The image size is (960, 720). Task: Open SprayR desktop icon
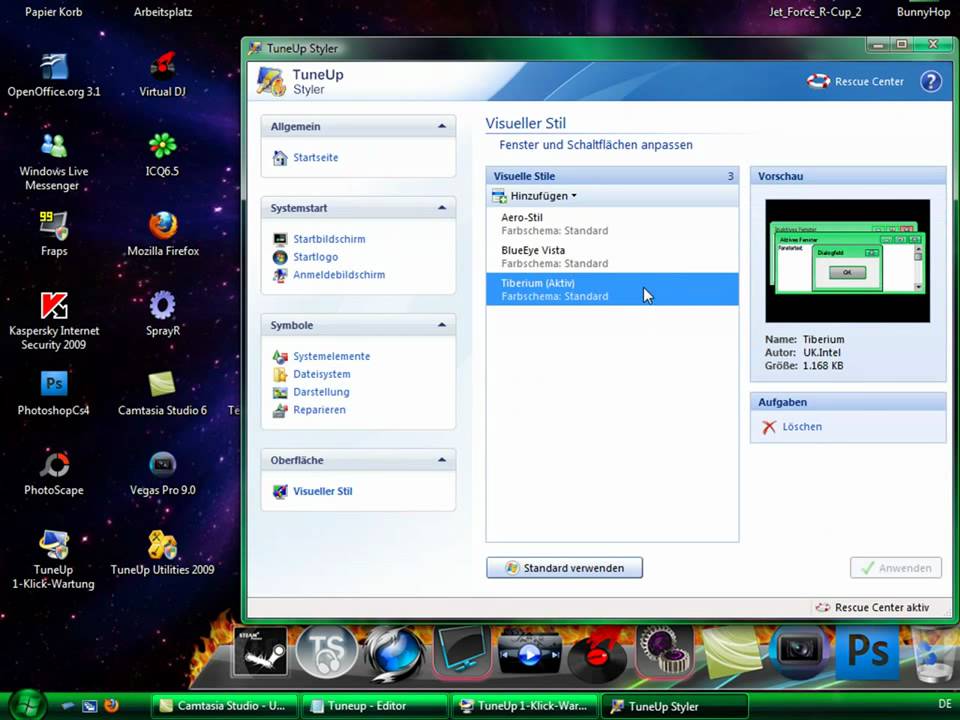click(x=163, y=313)
